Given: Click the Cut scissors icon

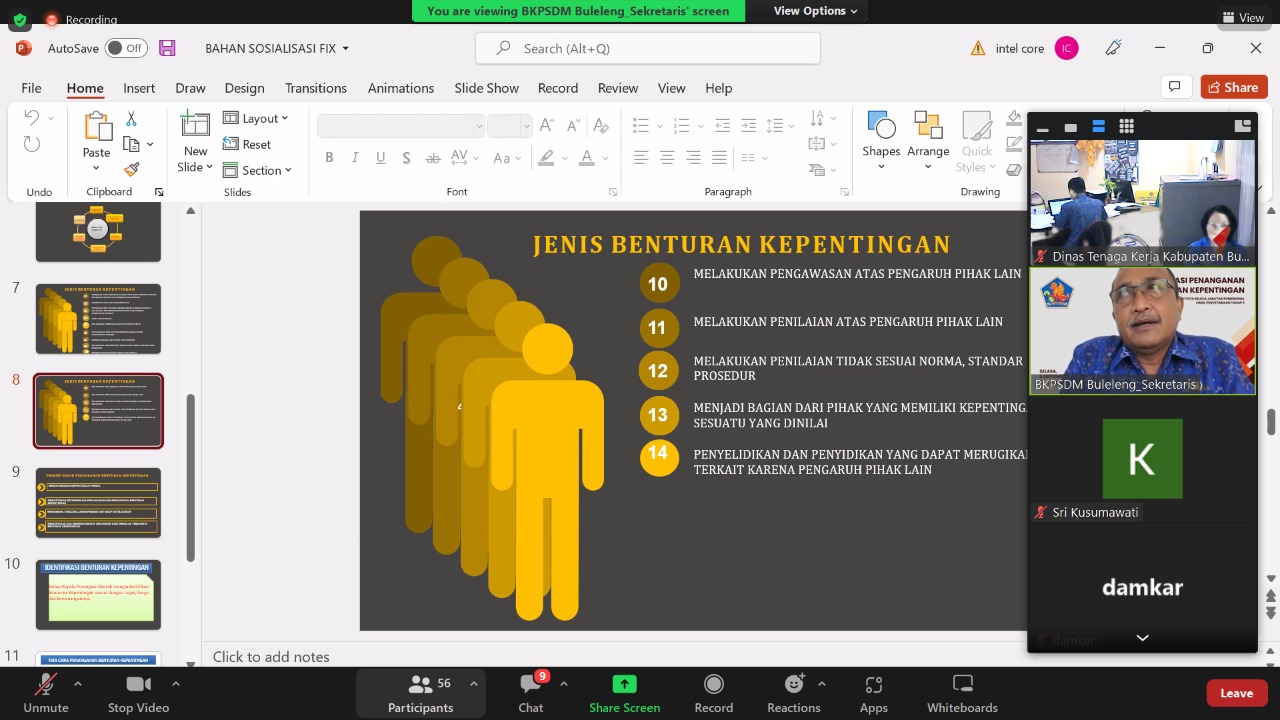Looking at the screenshot, I should point(131,119).
